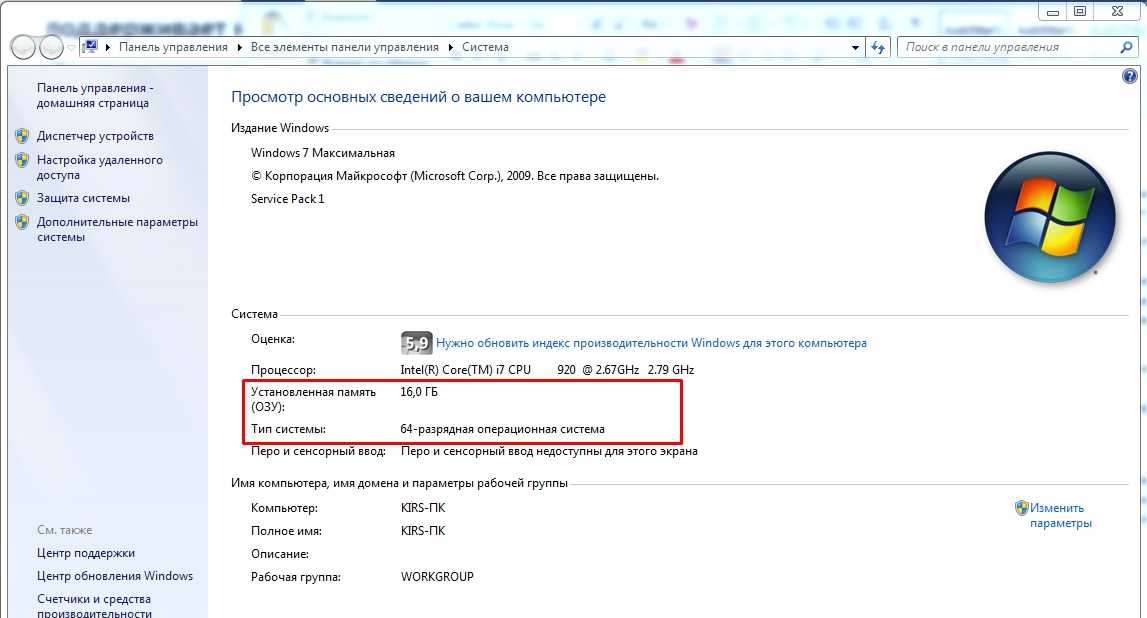
Task: Open help via the blue question mark icon
Action: pyautogui.click(x=1130, y=76)
